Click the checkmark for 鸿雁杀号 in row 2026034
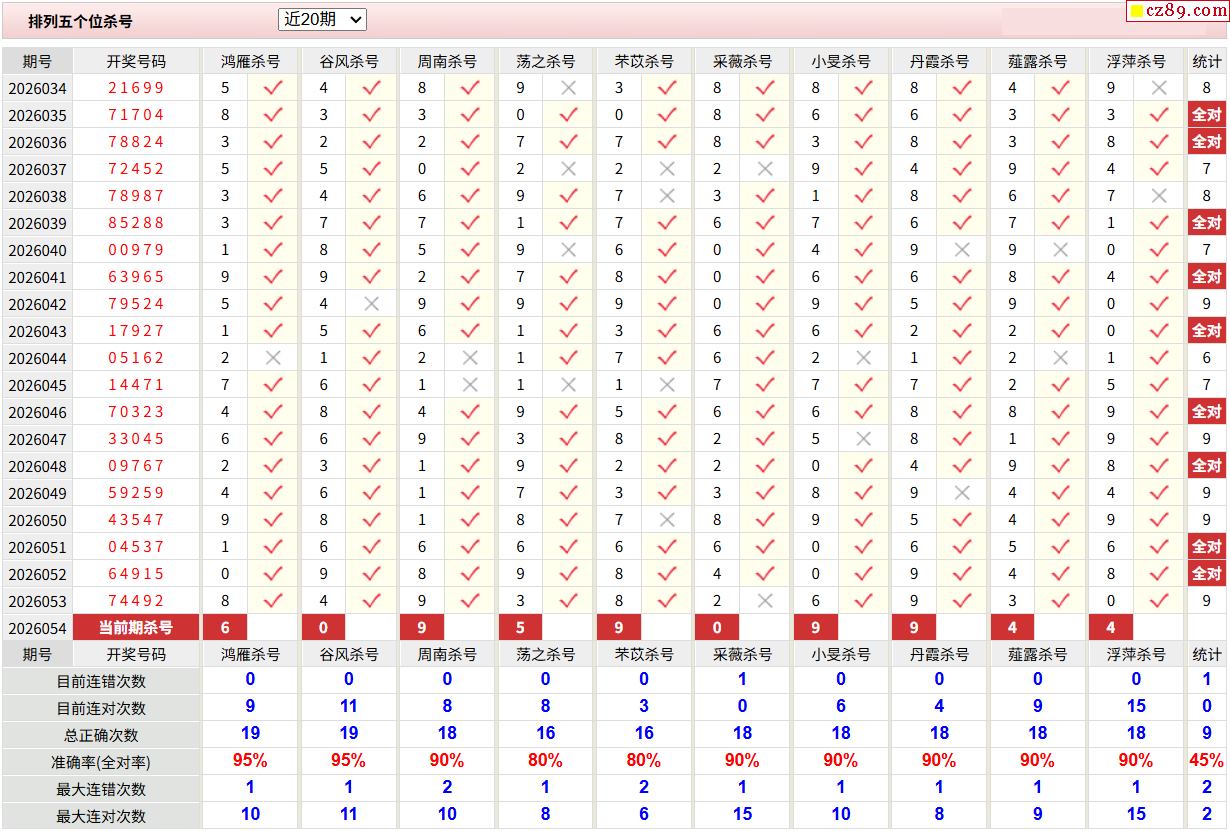Screen dimensions: 1230x831 click(272, 88)
